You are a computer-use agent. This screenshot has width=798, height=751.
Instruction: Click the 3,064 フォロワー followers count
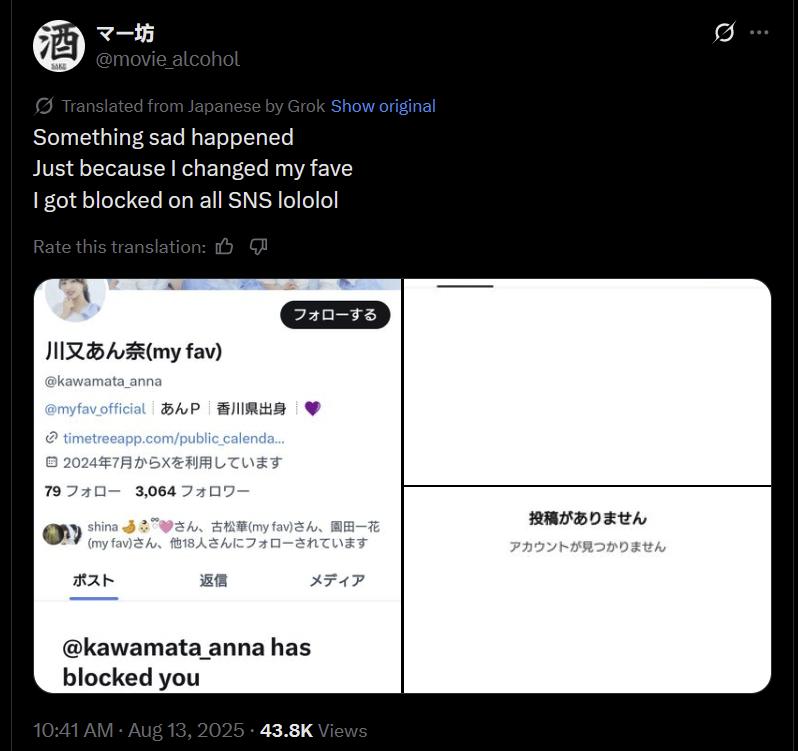tap(192, 491)
